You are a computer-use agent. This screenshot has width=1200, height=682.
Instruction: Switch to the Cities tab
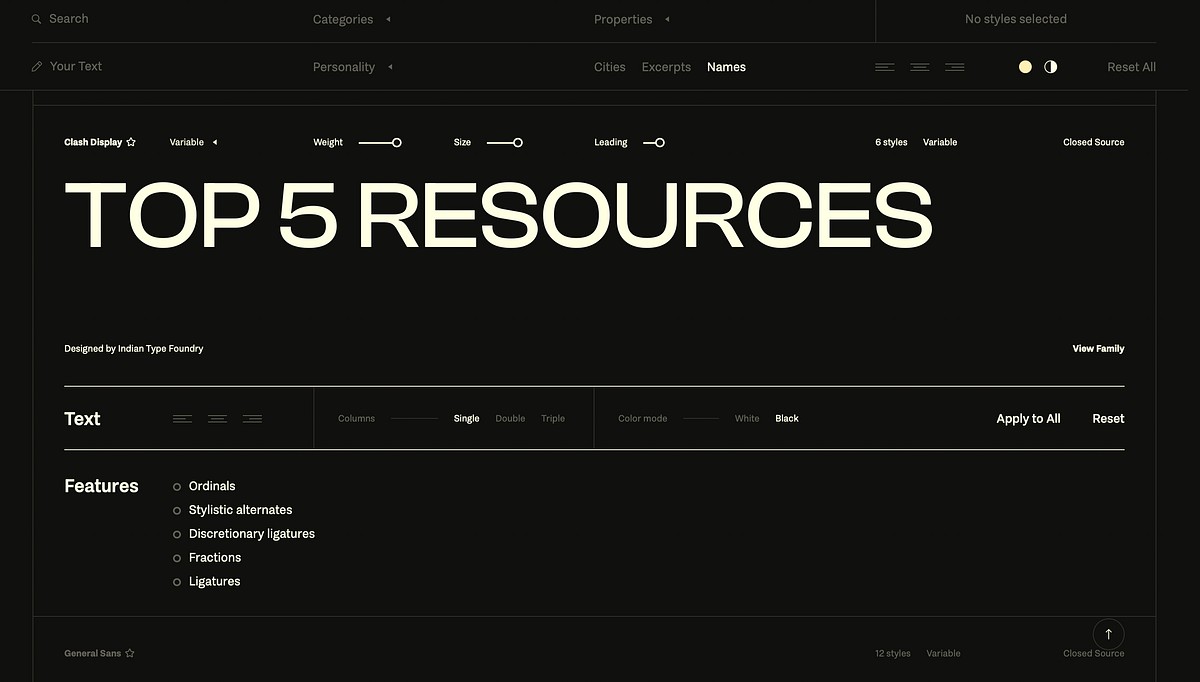[609, 67]
